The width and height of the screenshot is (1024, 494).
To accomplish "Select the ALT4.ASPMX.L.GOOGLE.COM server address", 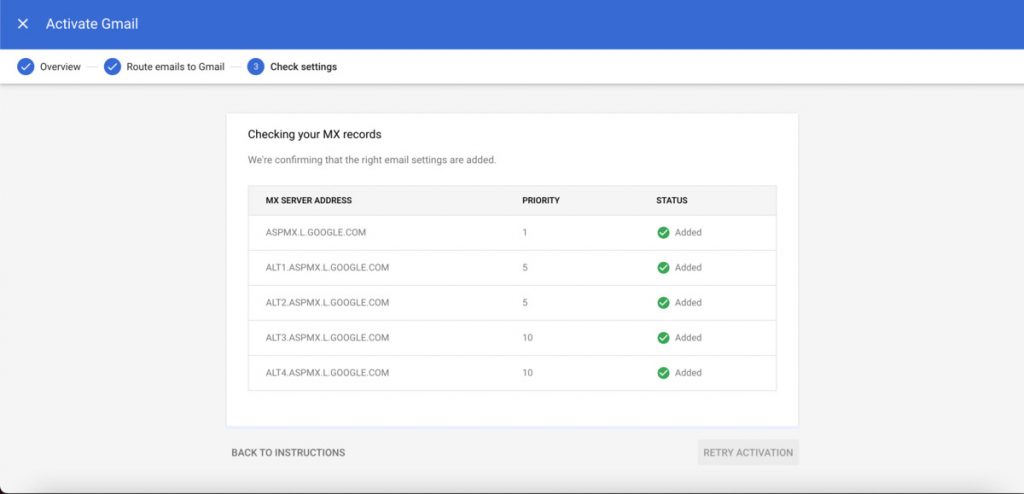I will tap(327, 373).
